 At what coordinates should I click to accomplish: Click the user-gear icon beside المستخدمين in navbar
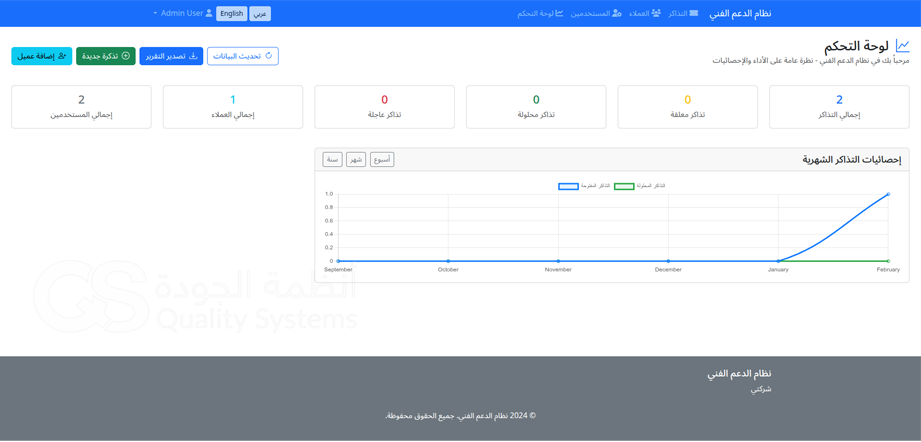click(616, 14)
